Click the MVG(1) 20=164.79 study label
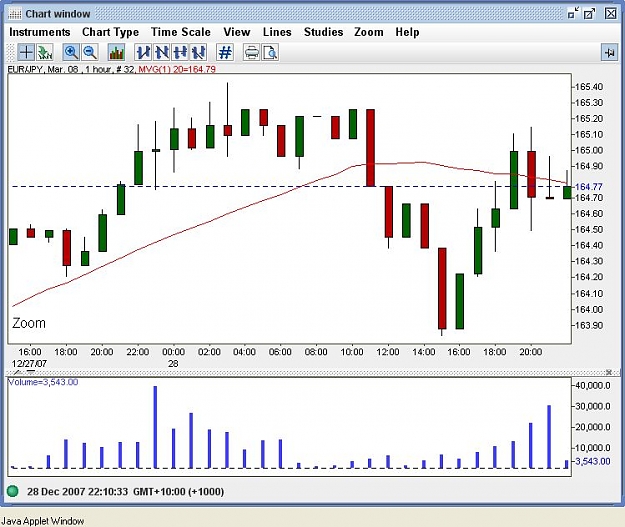This screenshot has width=625, height=527. (177, 69)
